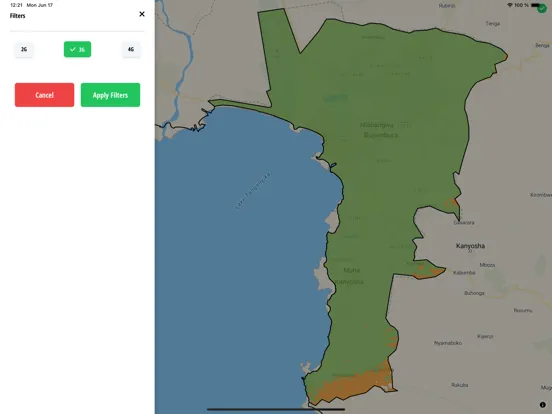This screenshot has width=552, height=414.
Task: Cancel the filter changes
Action: (x=44, y=95)
